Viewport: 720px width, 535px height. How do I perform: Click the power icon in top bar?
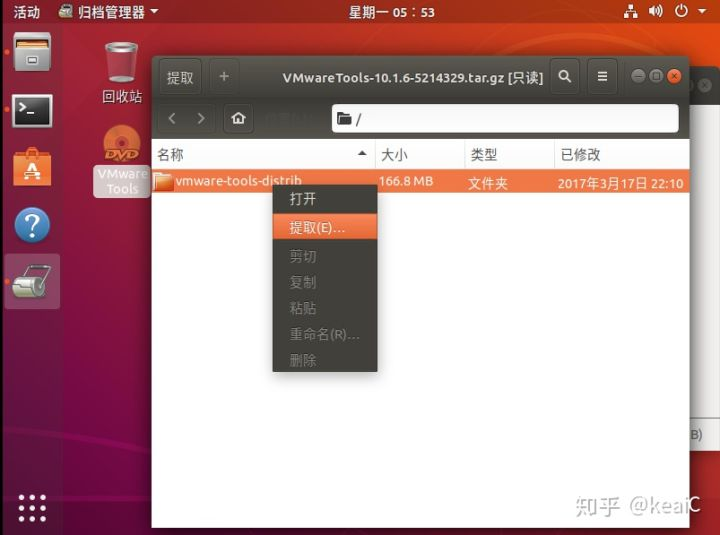(x=681, y=11)
